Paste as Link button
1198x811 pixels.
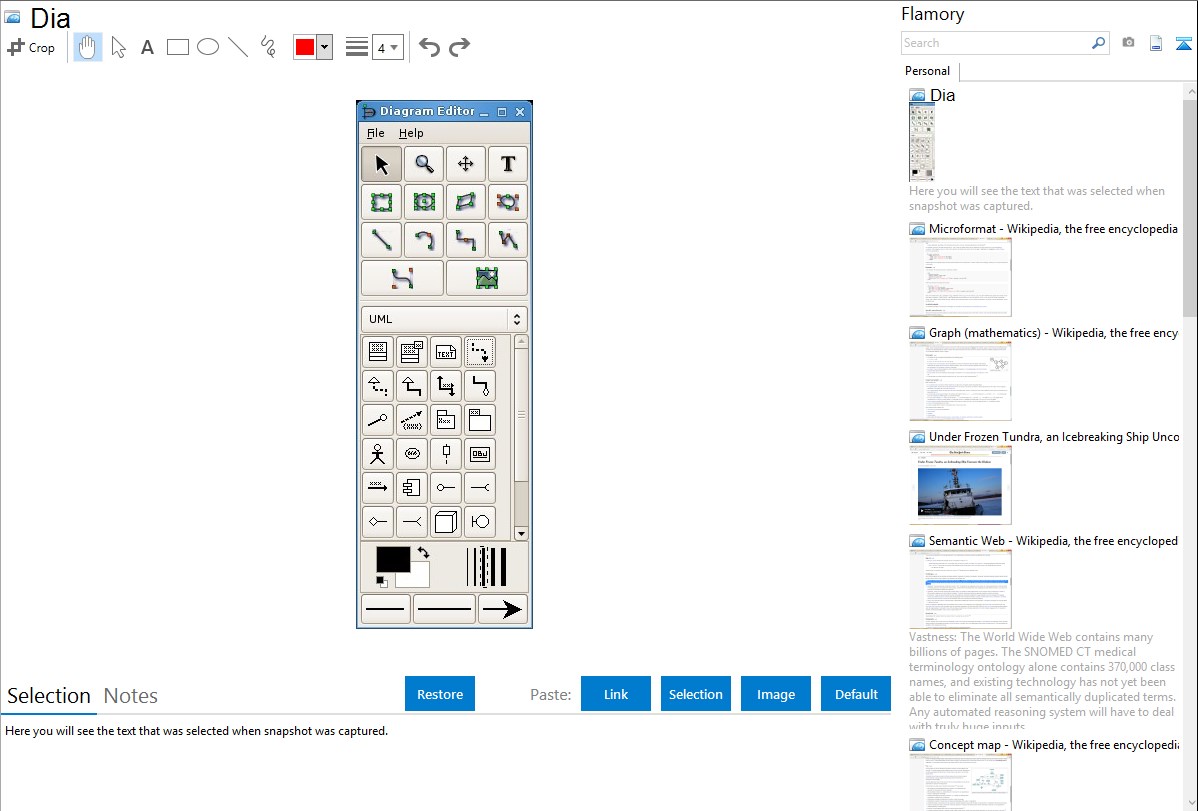click(x=616, y=694)
